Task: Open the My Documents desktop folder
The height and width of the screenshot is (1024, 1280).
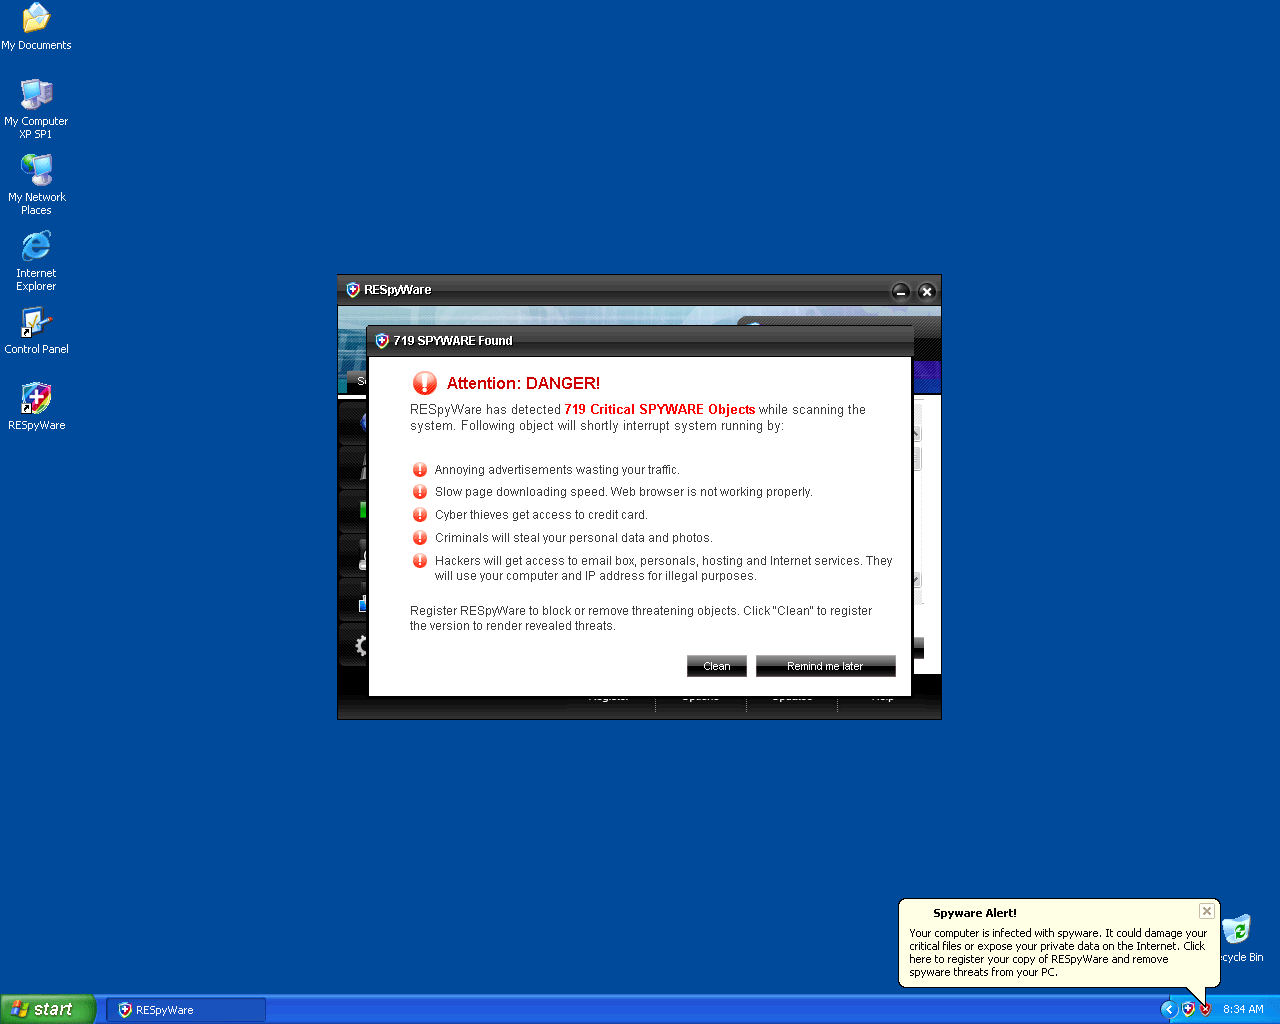Action: point(36,19)
